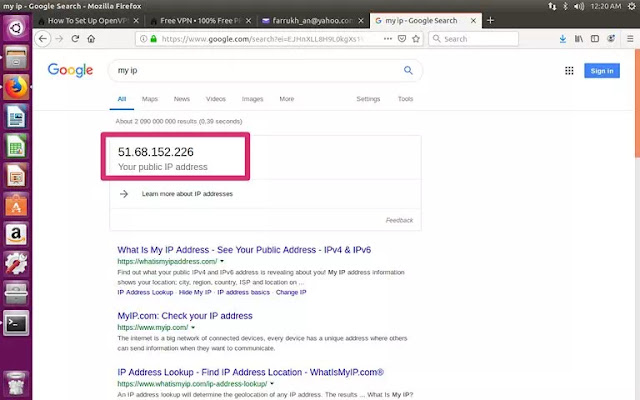Click the Google search magnifier button
This screenshot has height=400, width=640.
click(x=408, y=70)
